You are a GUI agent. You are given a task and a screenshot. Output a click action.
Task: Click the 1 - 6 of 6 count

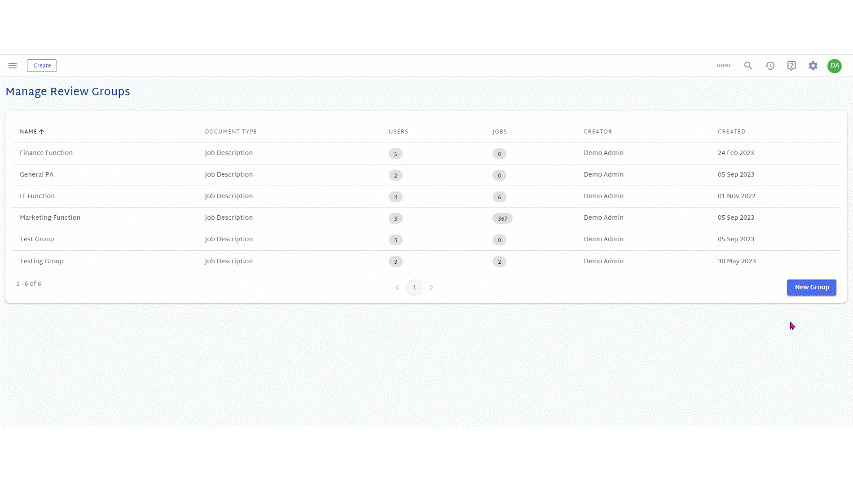tap(29, 284)
